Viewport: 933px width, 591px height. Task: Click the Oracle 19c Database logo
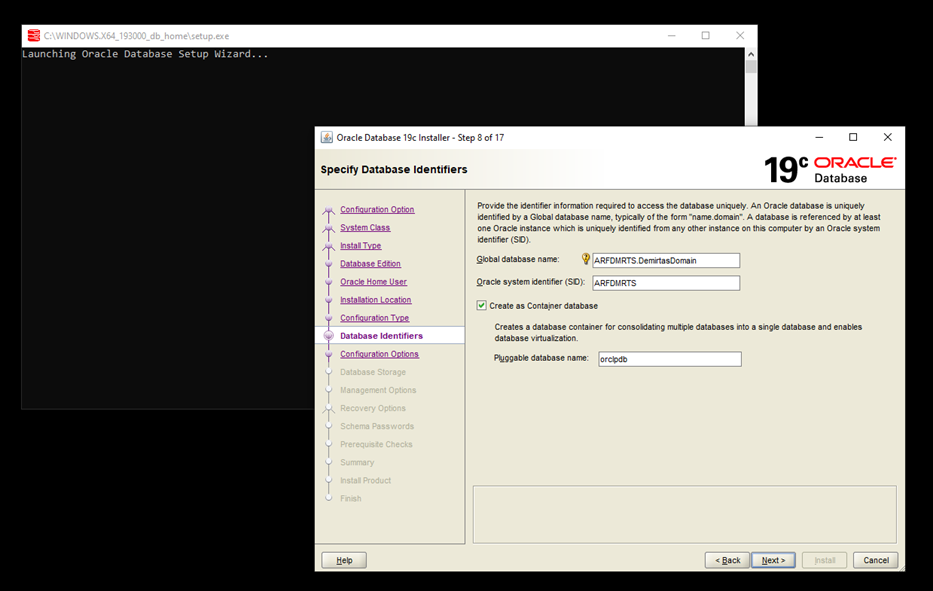tap(830, 170)
